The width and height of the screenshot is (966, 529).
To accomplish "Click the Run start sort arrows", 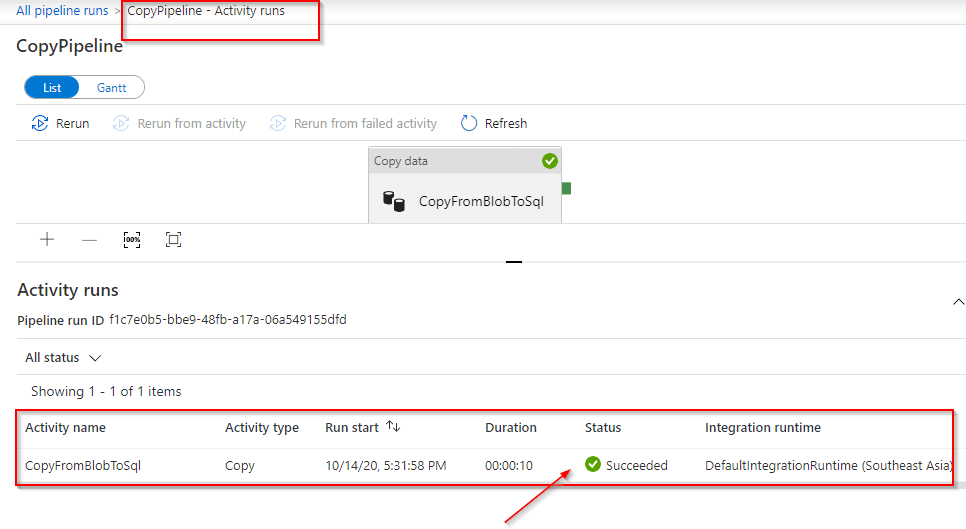I will point(393,427).
